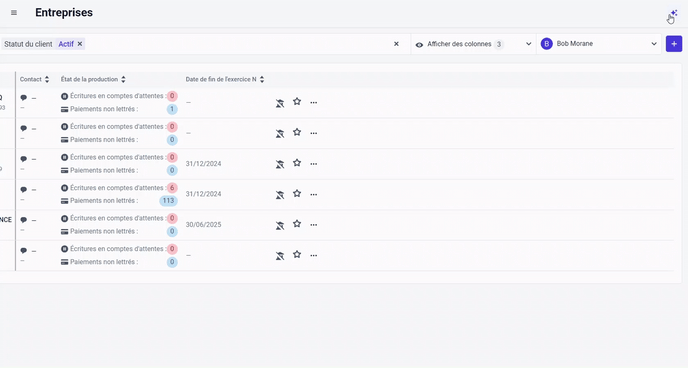Click the red badge showing 6

172,188
